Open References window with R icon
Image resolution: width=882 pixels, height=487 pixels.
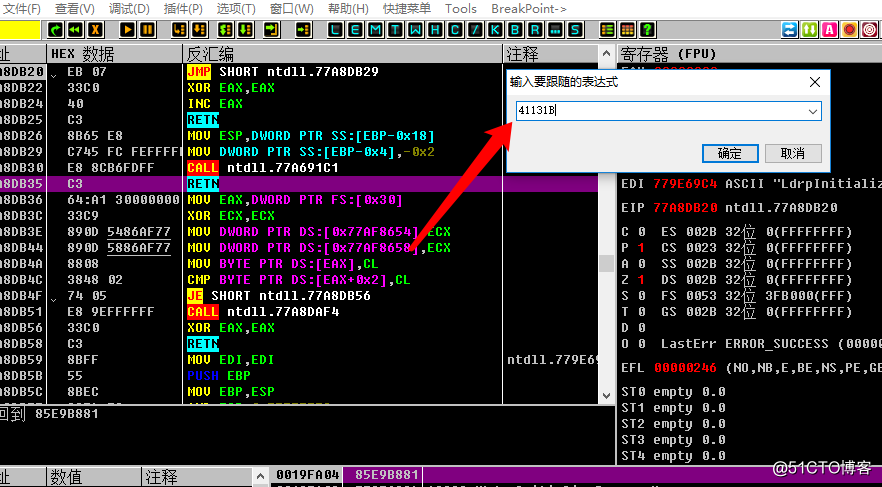pos(536,30)
